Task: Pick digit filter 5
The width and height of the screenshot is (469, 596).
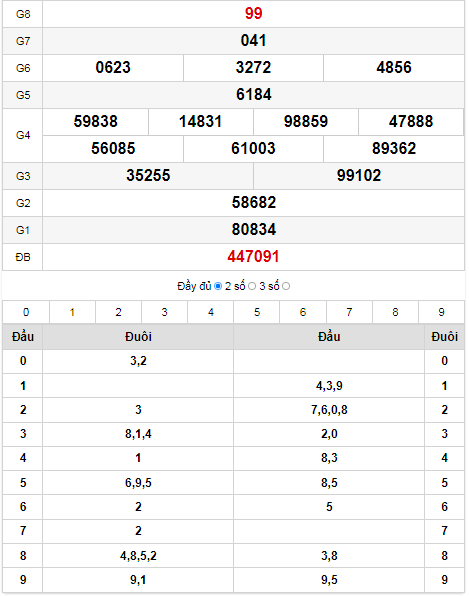Action: click(257, 312)
